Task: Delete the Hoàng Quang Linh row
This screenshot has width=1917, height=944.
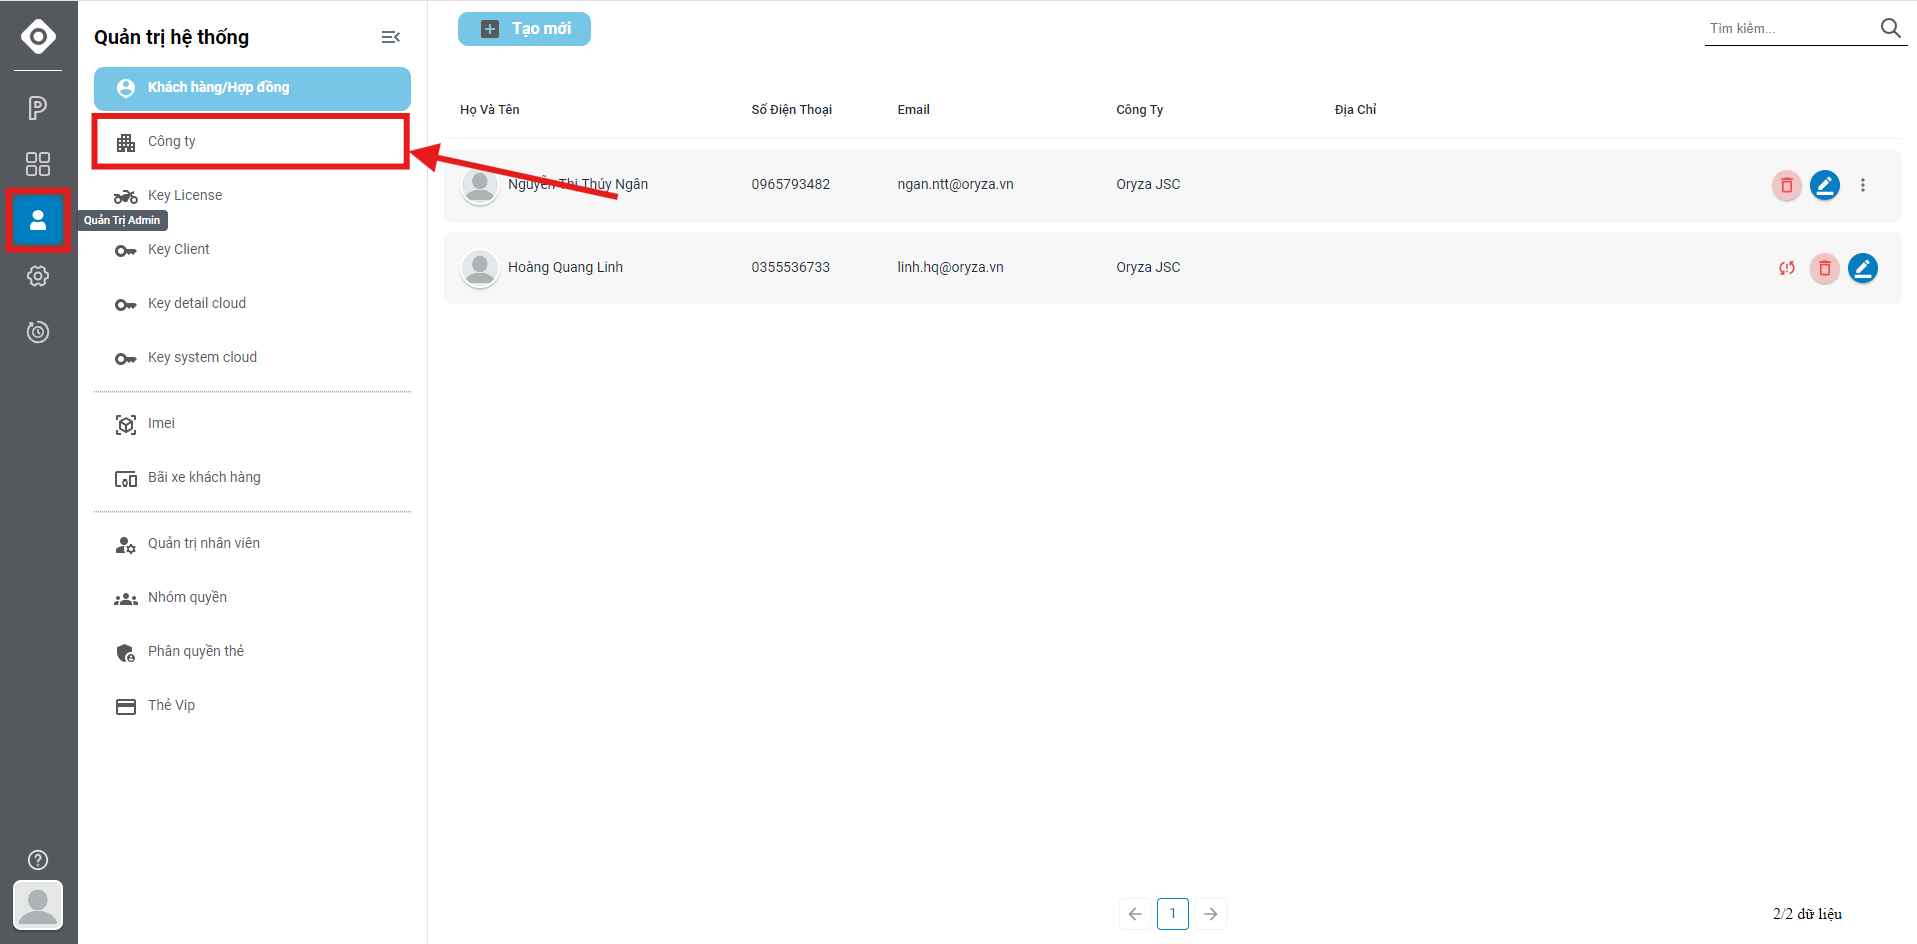Action: click(x=1825, y=268)
